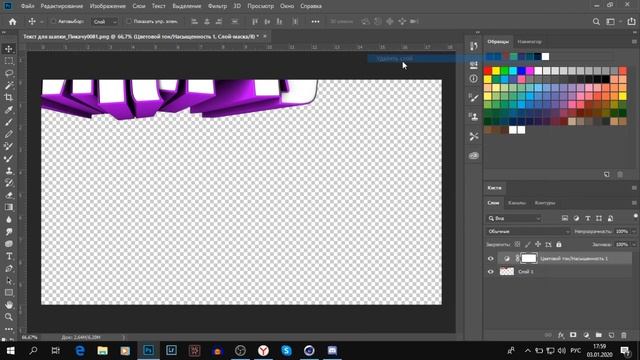
Task: Hide the Цветовой тон/Насыщенность 1 layer
Action: 491,258
